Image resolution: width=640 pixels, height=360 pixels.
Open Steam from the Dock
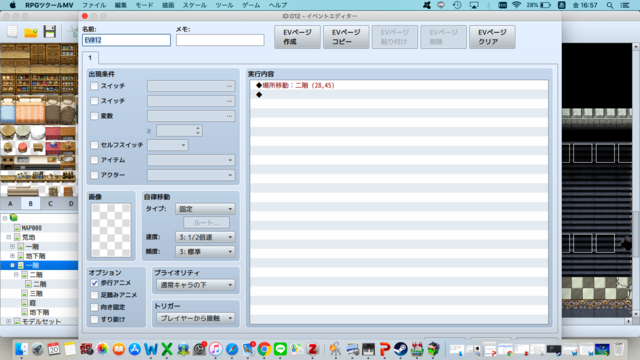click(400, 349)
